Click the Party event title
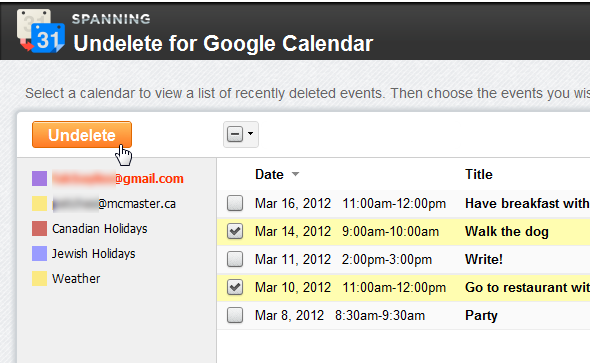 pyautogui.click(x=481, y=315)
